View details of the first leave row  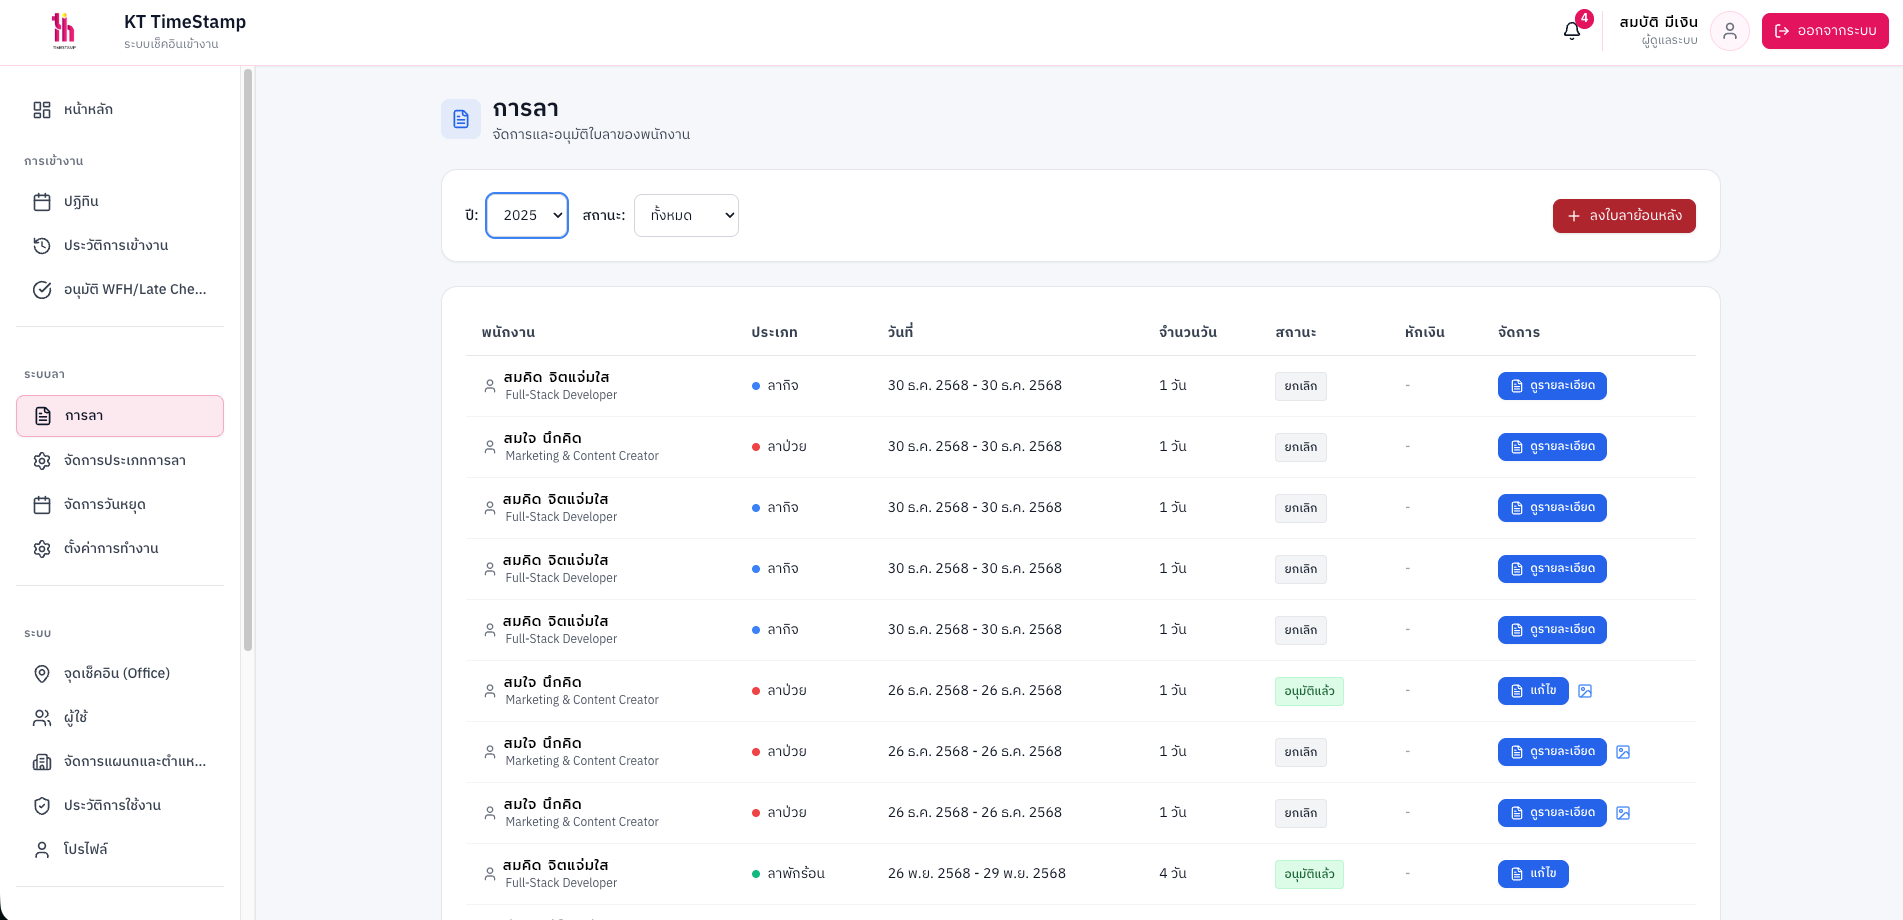point(1551,386)
